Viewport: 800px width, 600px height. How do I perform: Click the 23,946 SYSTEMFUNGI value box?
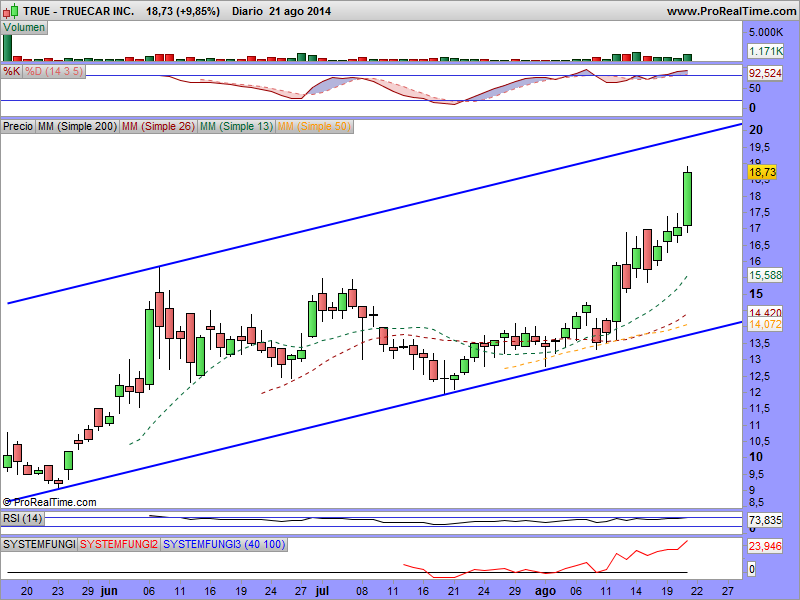coord(765,546)
